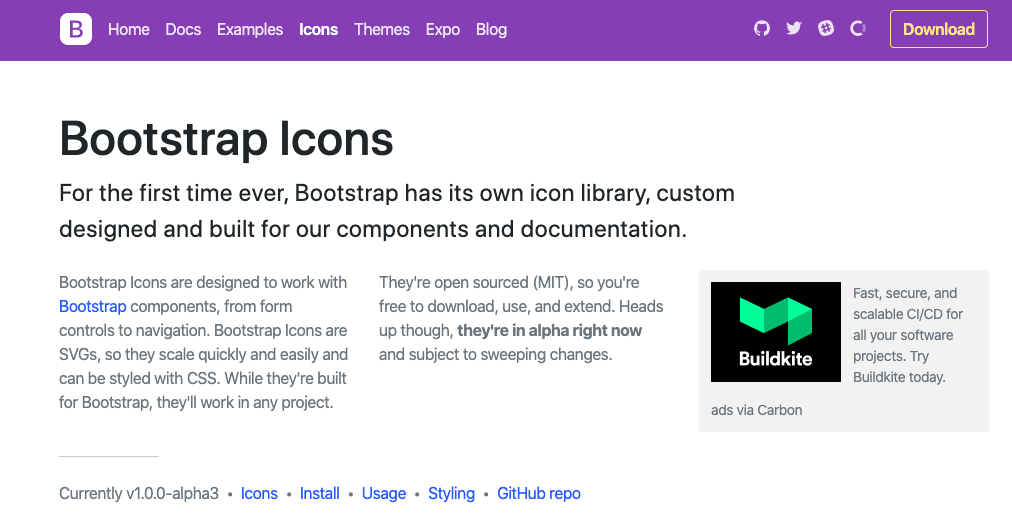Screen dimensions: 1012x527
Task: Open the Examples nav item
Action: click(x=250, y=30)
